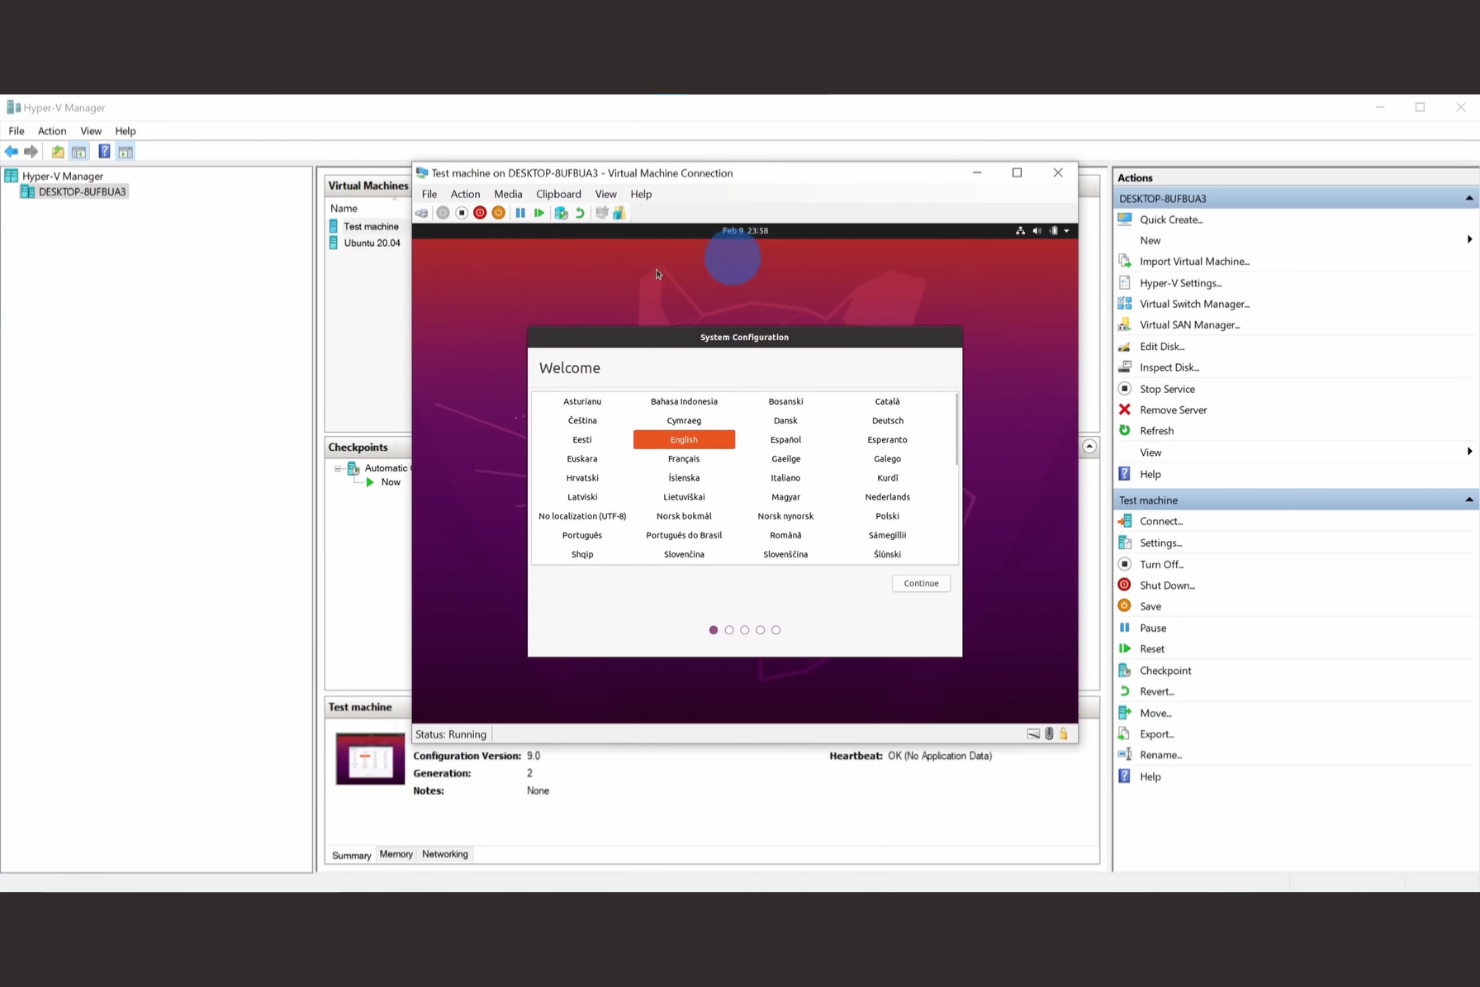Click the Name column header
The width and height of the screenshot is (1480, 987).
[x=344, y=208]
